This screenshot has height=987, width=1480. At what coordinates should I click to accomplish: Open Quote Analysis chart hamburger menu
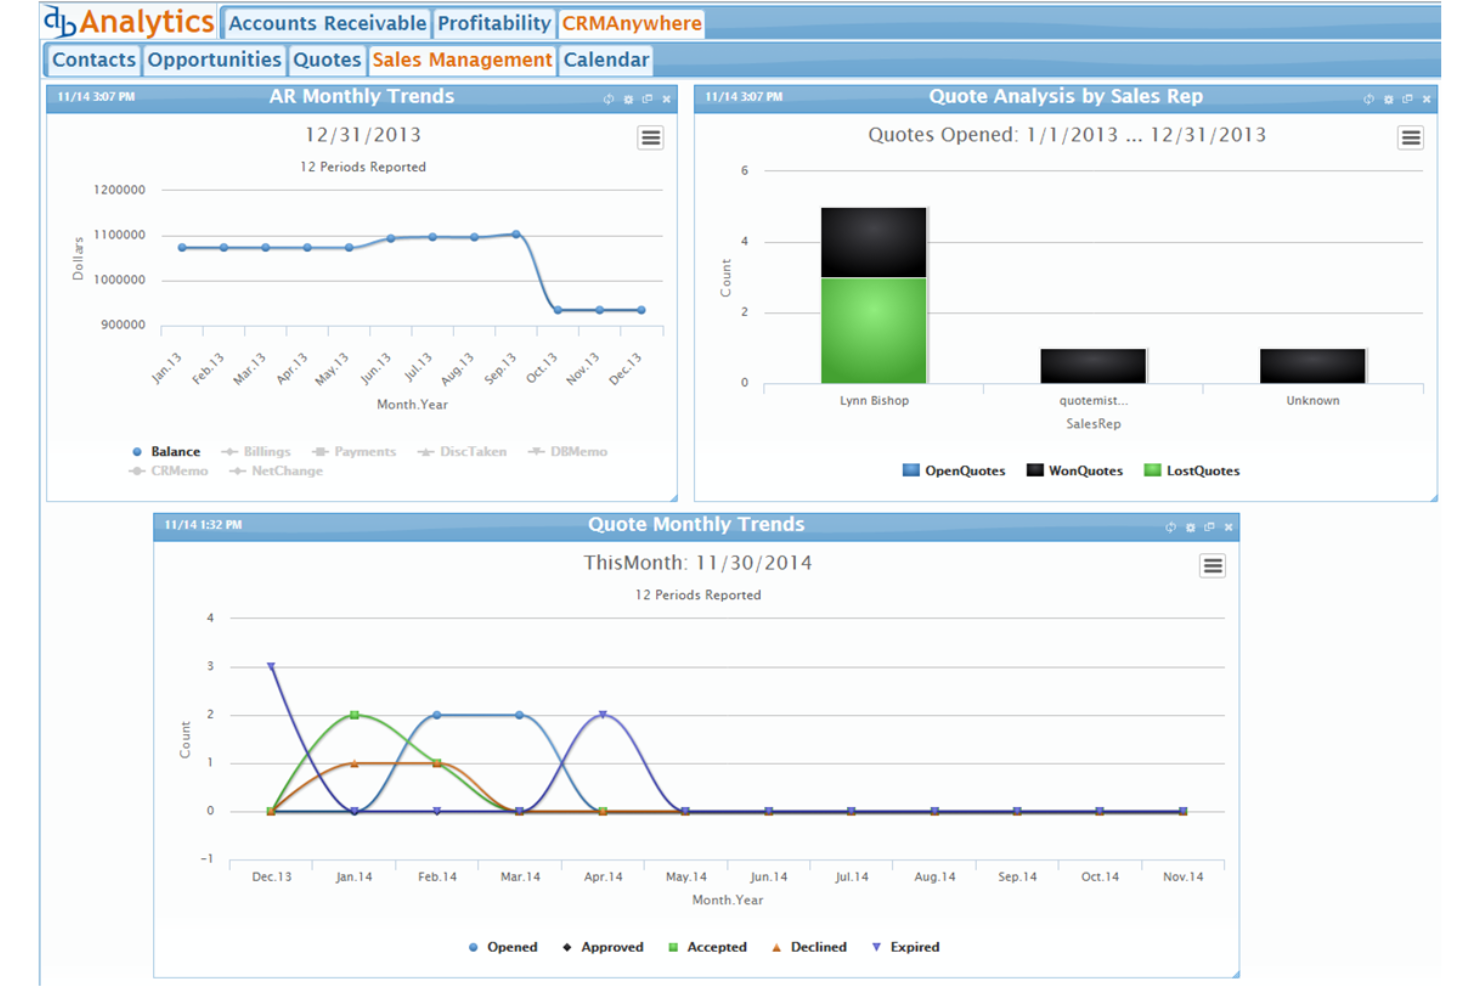click(1411, 138)
